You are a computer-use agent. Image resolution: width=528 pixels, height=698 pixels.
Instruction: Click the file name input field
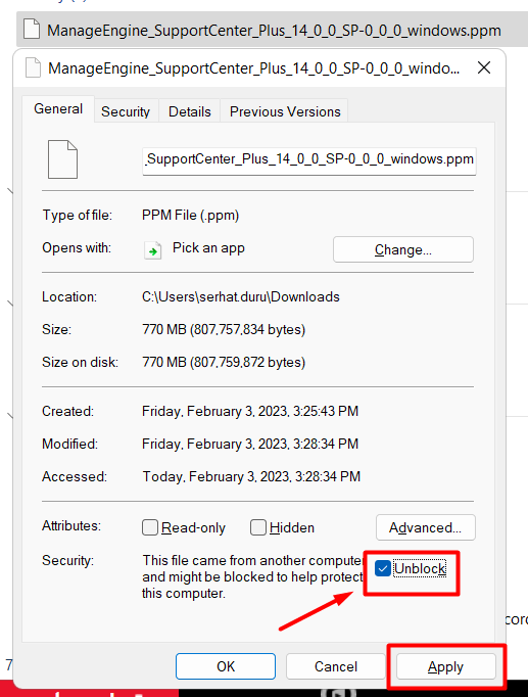(309, 160)
